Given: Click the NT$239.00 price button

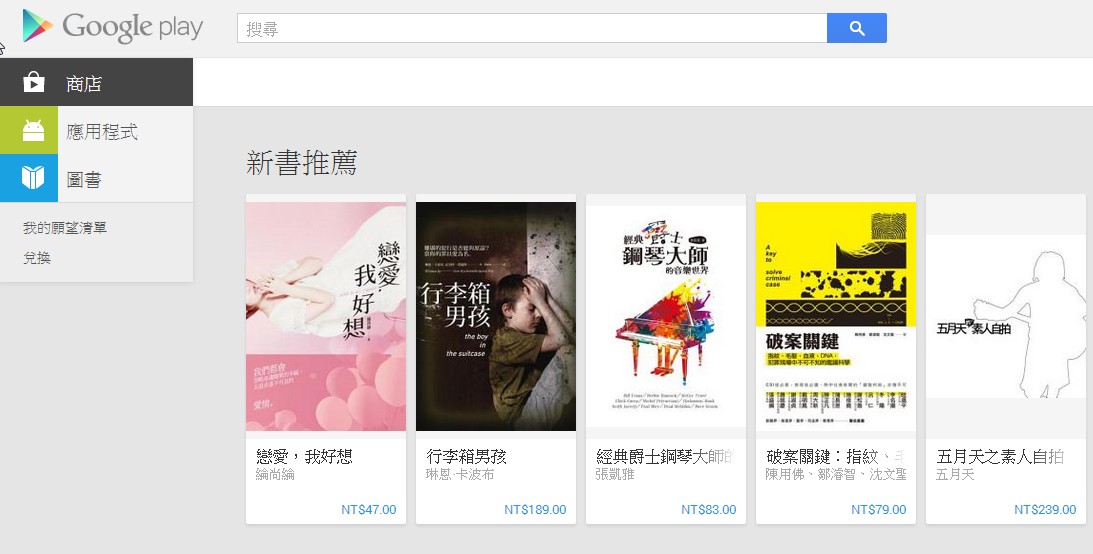Looking at the screenshot, I should click(1046, 510).
